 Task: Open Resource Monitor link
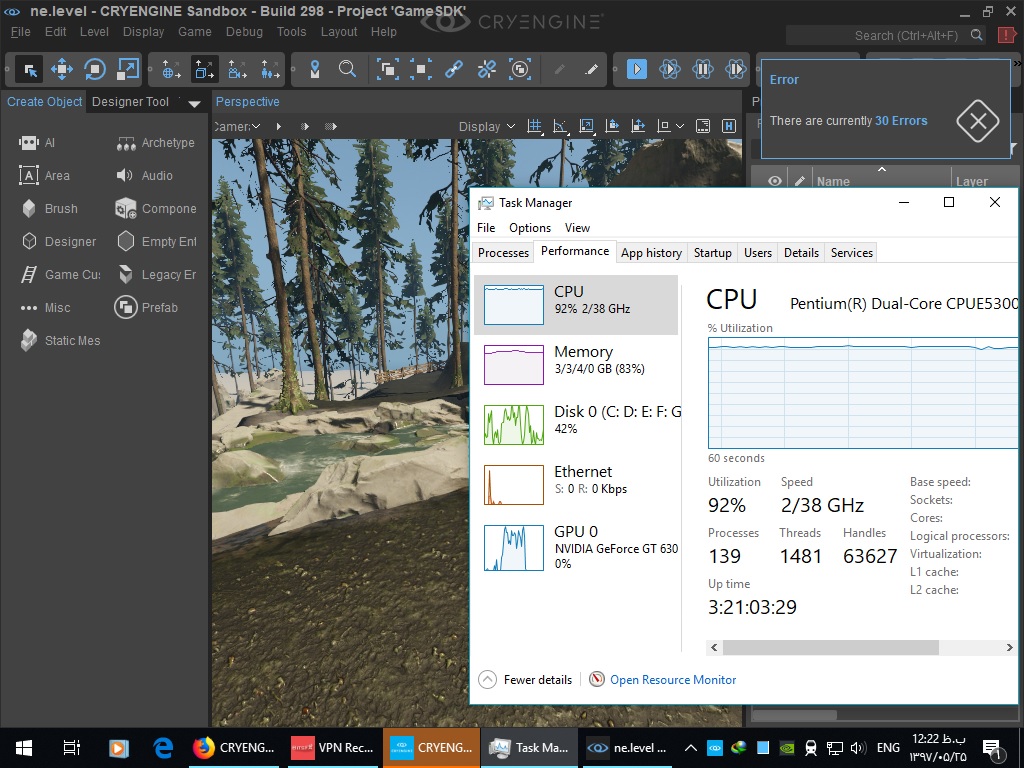point(673,680)
